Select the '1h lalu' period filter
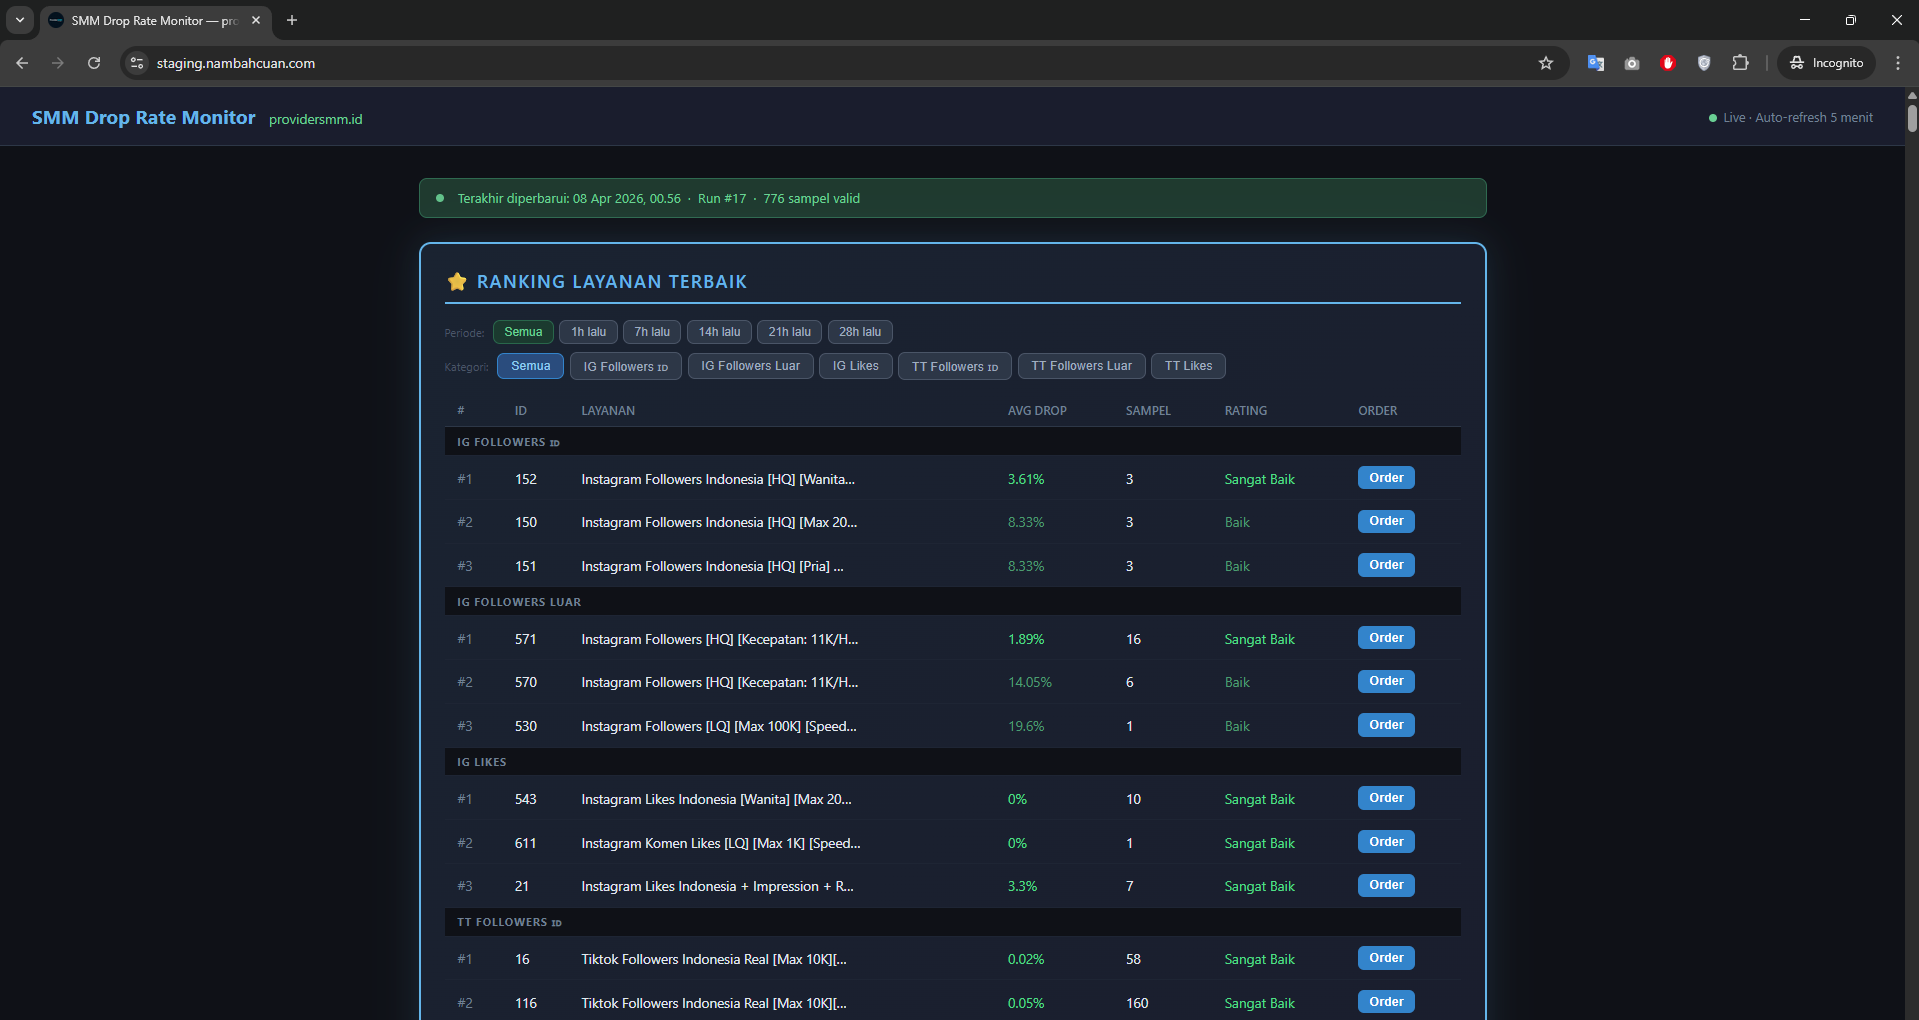The height and width of the screenshot is (1020, 1919). 588,332
